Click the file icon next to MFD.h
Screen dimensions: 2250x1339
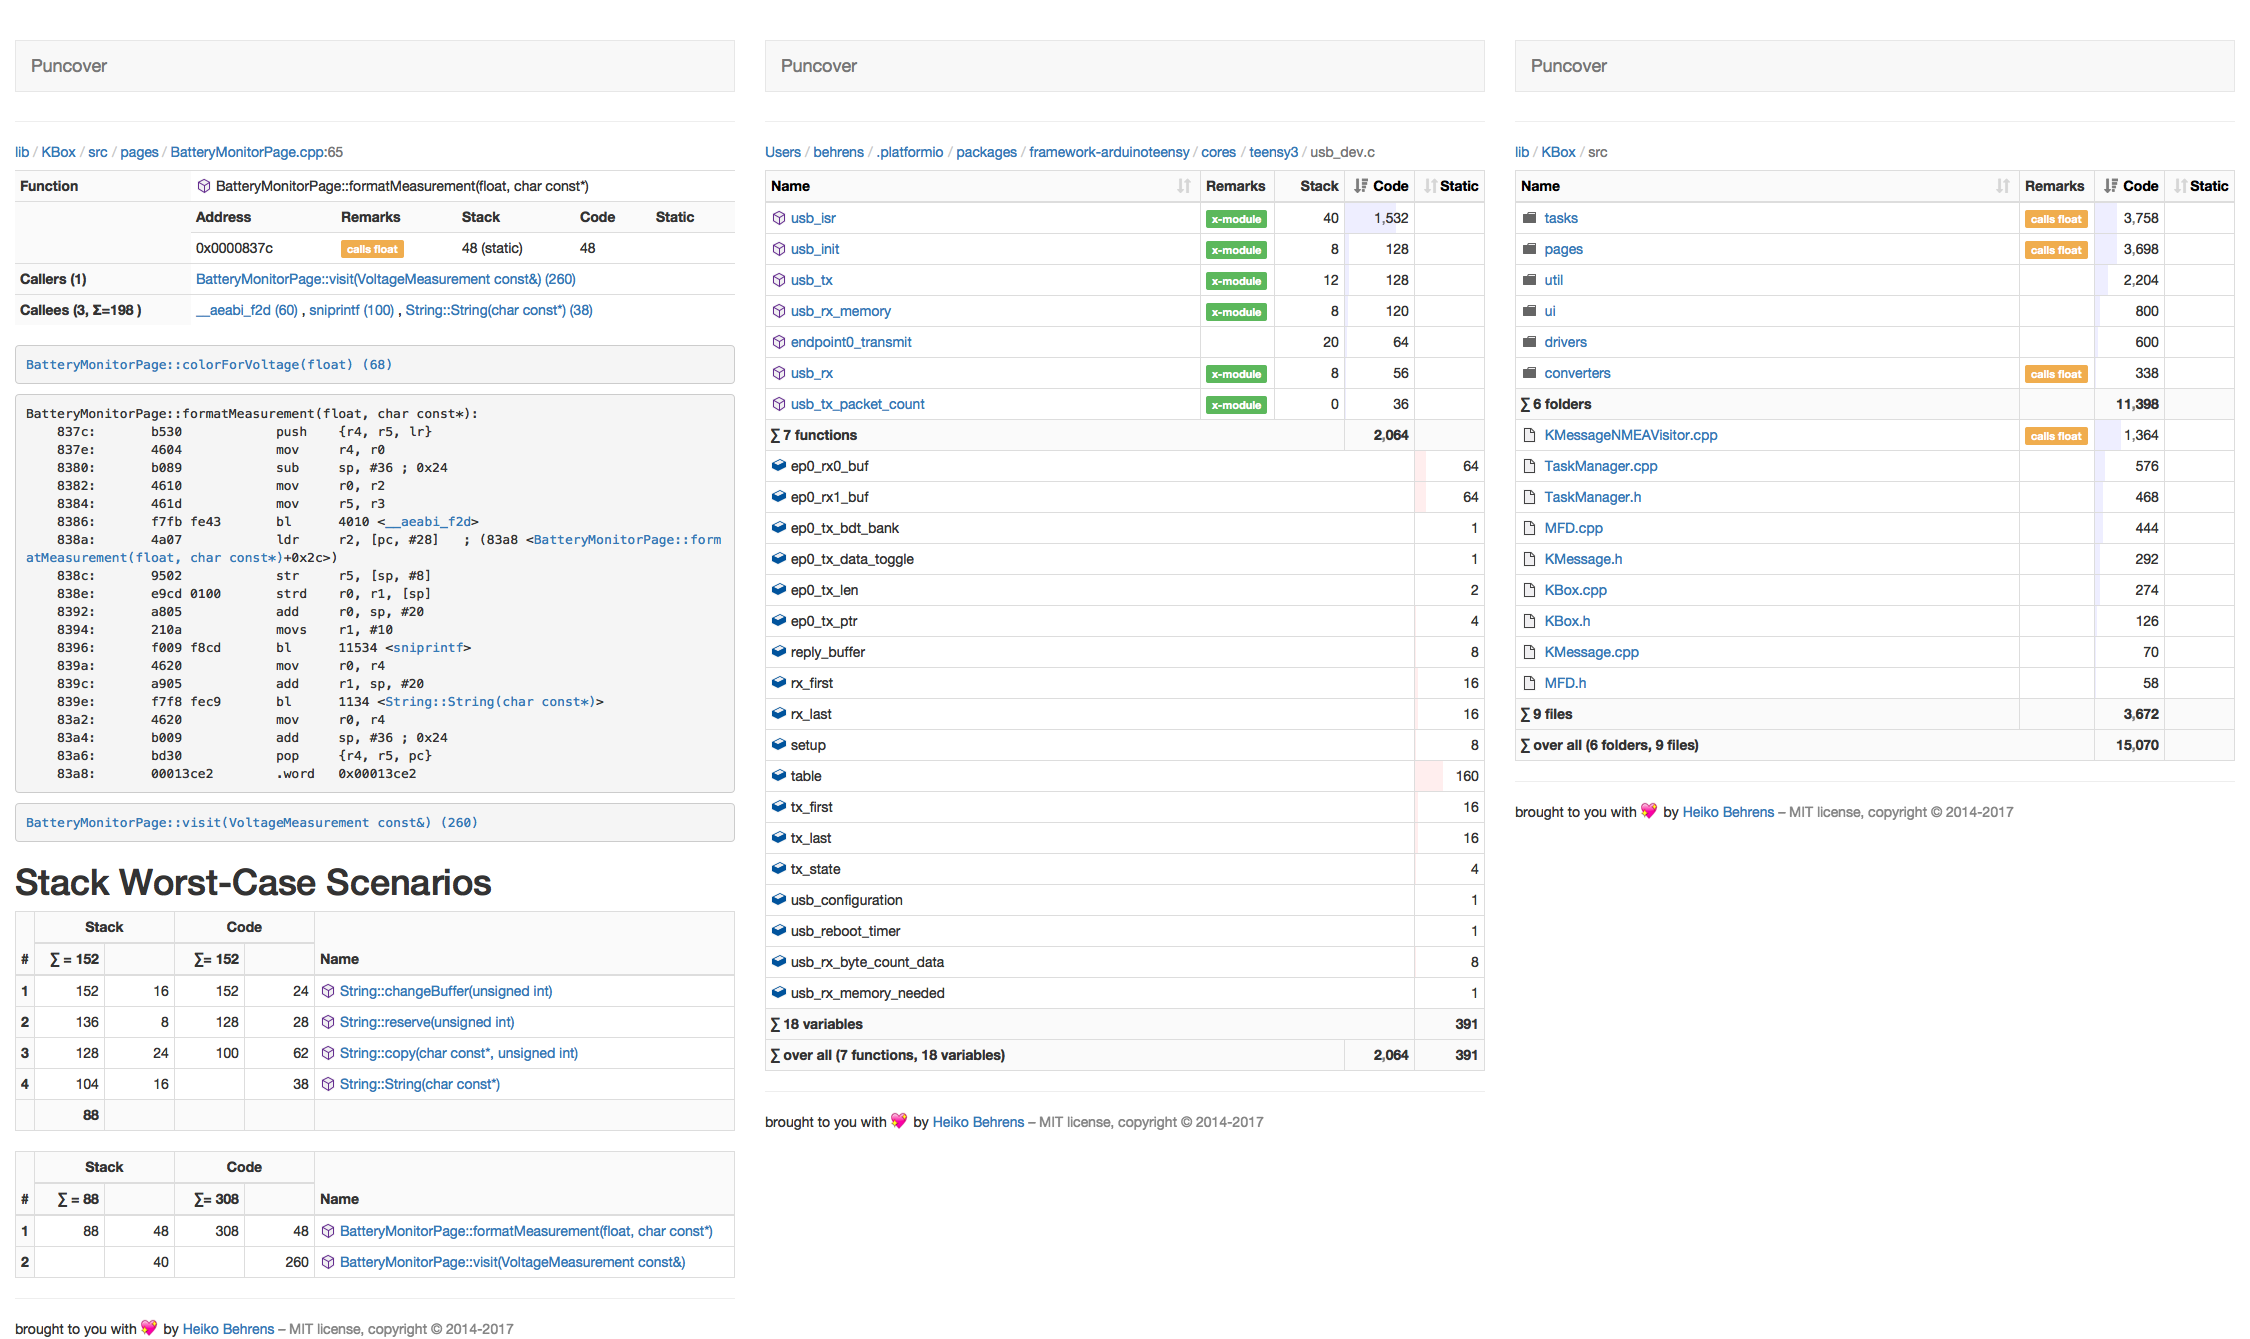pyautogui.click(x=1529, y=683)
